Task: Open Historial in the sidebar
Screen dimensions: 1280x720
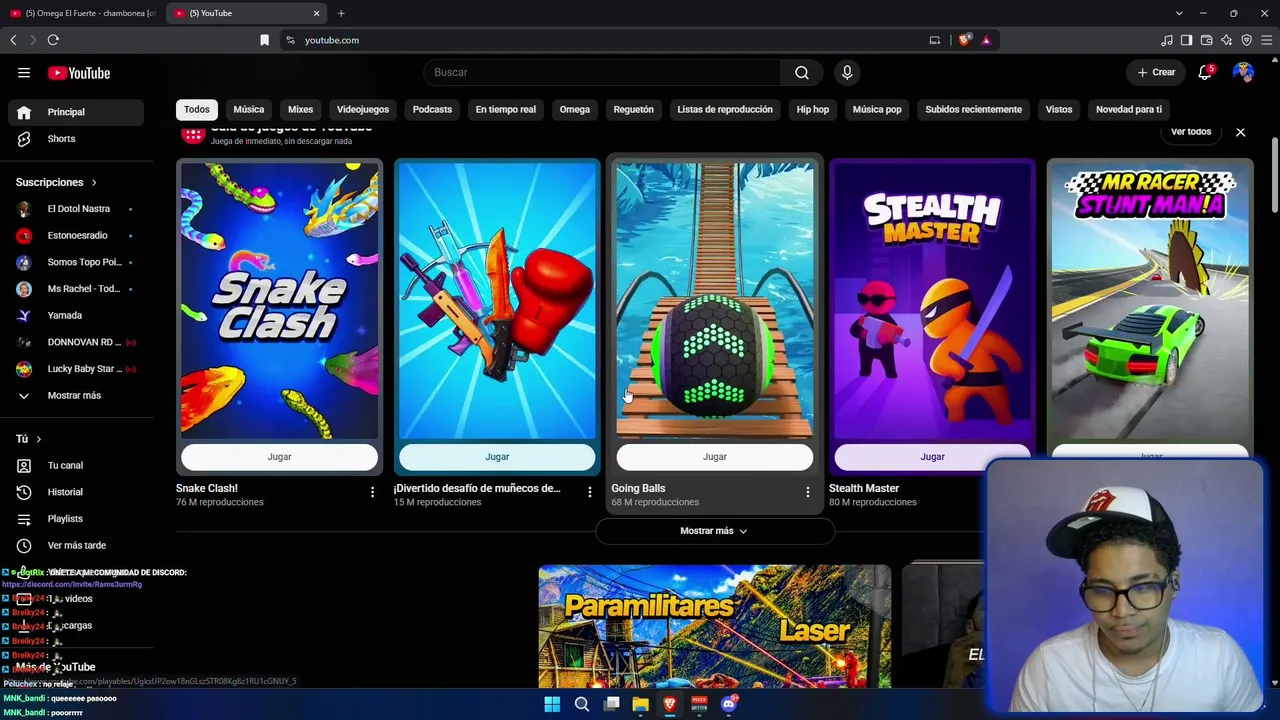Action: click(76, 492)
